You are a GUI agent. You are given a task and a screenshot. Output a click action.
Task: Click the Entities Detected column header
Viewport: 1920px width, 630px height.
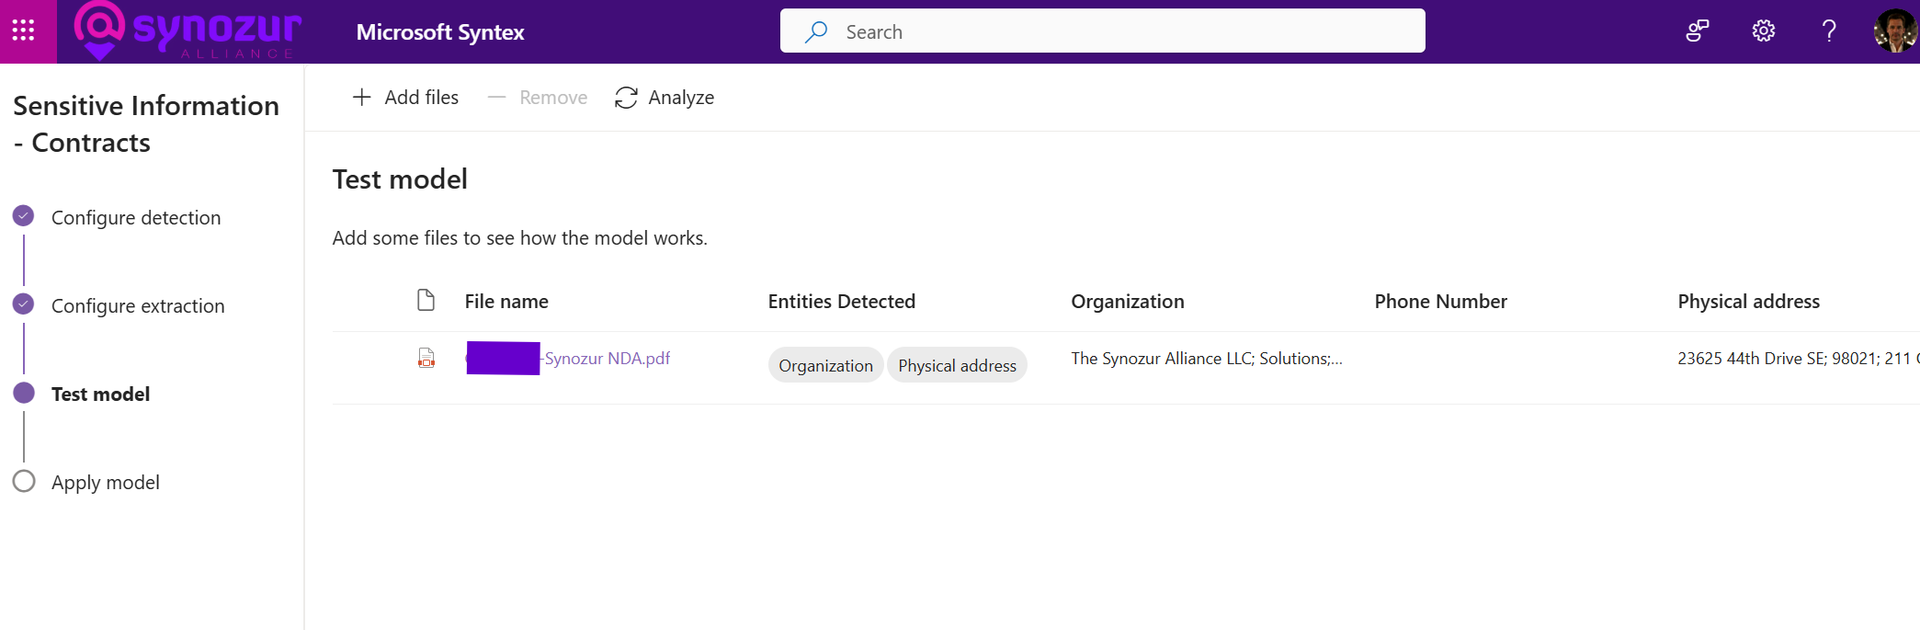841,301
